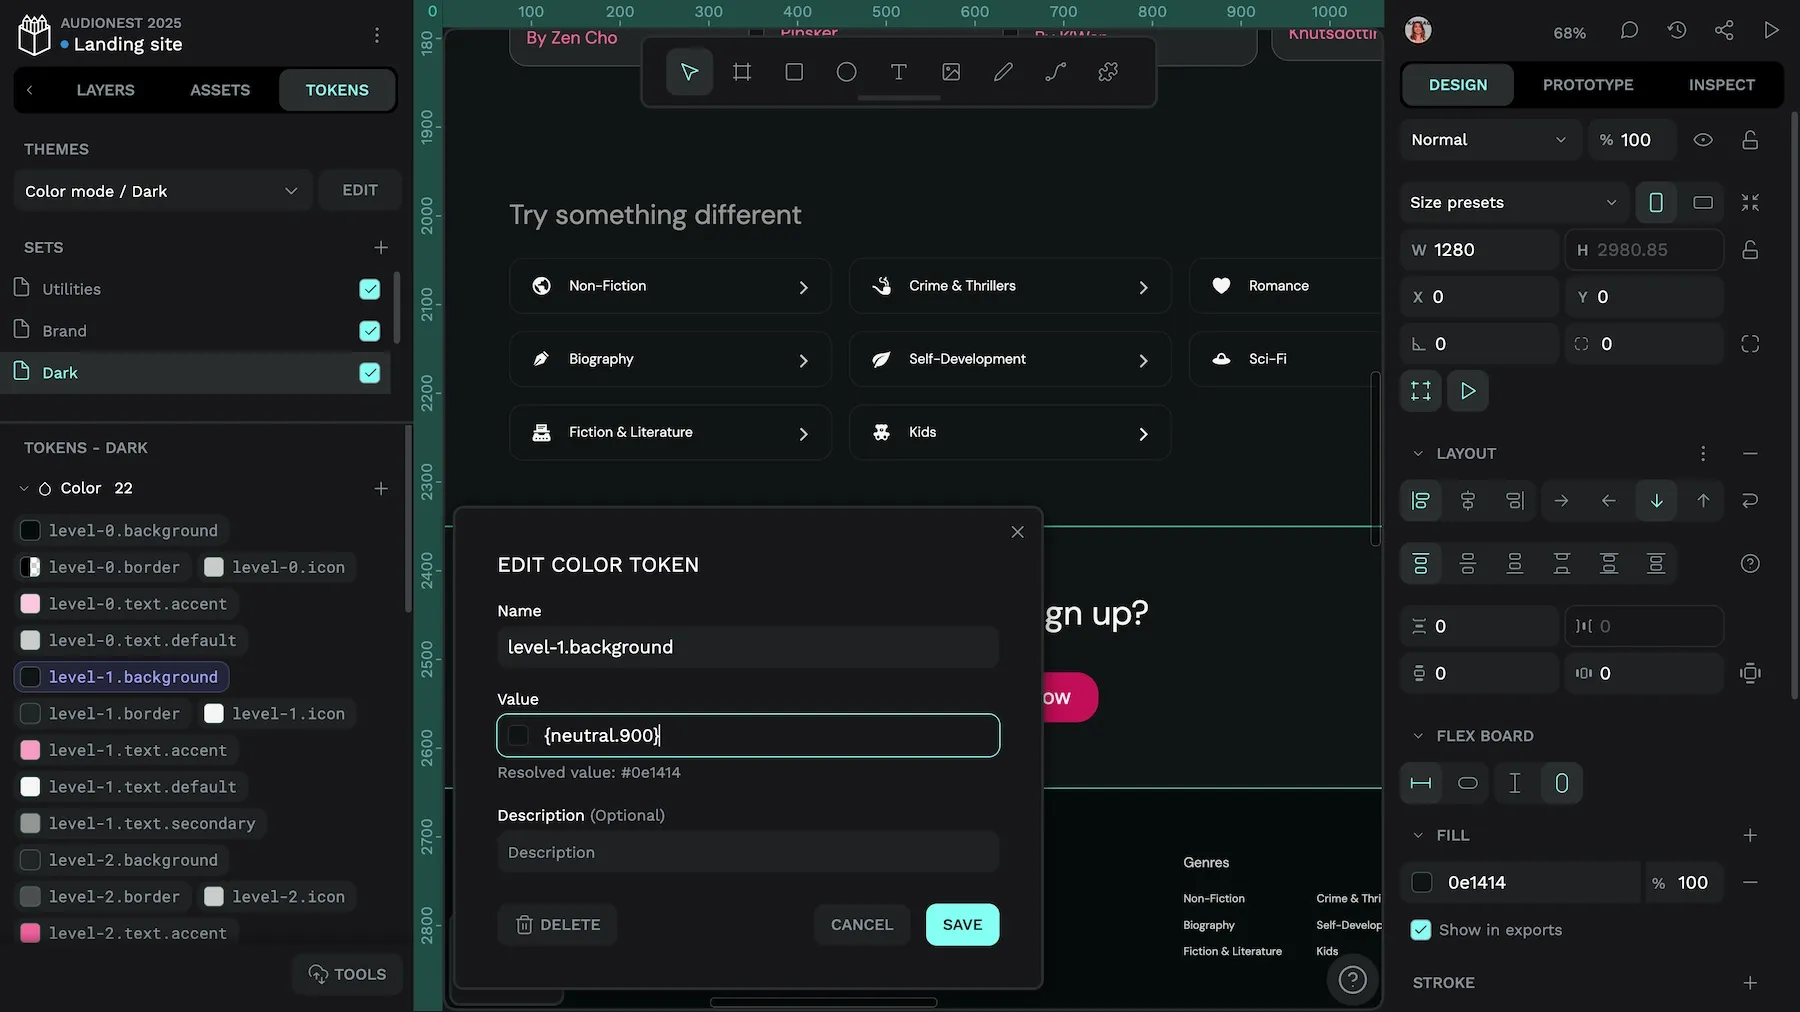Collapse the Color token group
Screen dimensions: 1800x1012
point(24,489)
